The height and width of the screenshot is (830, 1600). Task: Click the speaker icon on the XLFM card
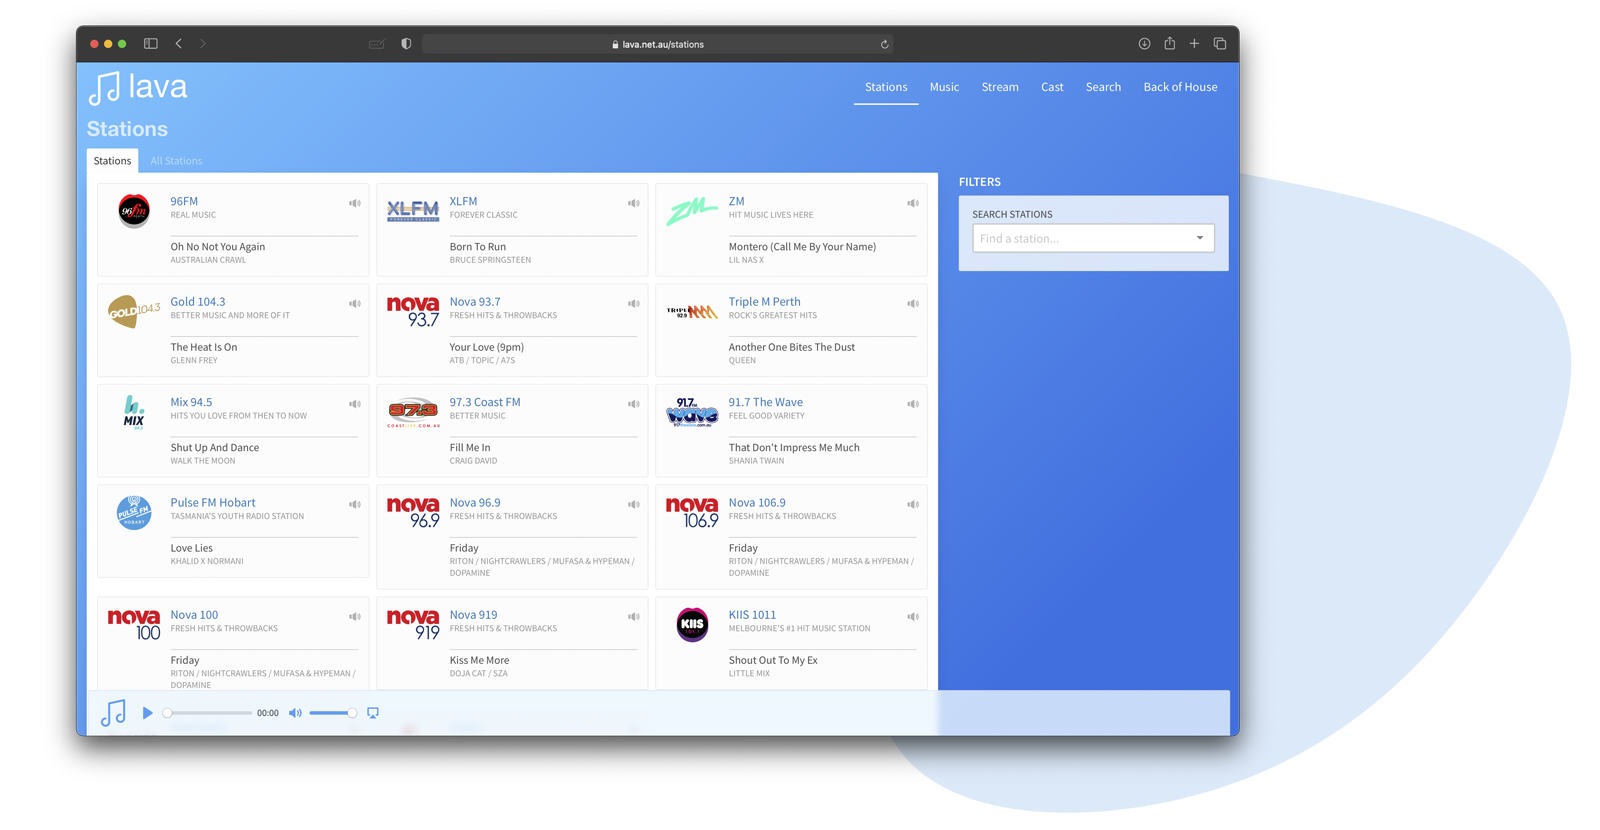pos(634,203)
